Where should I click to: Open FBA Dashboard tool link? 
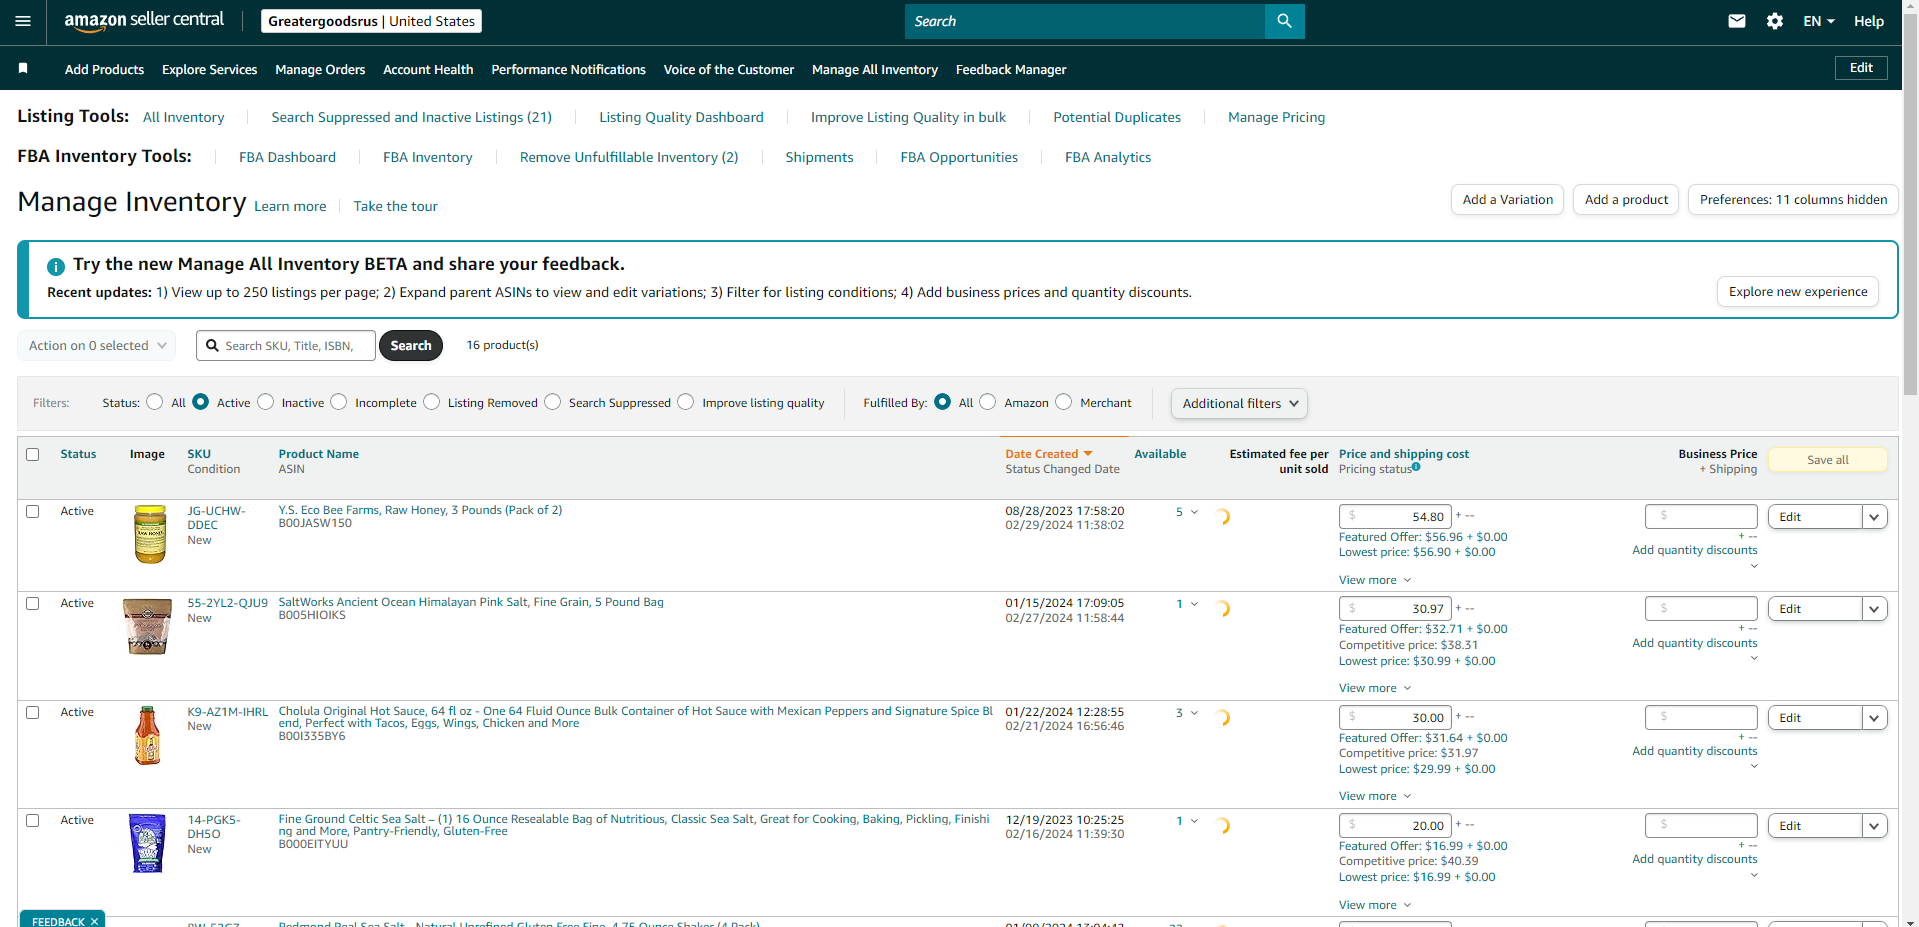tap(287, 157)
